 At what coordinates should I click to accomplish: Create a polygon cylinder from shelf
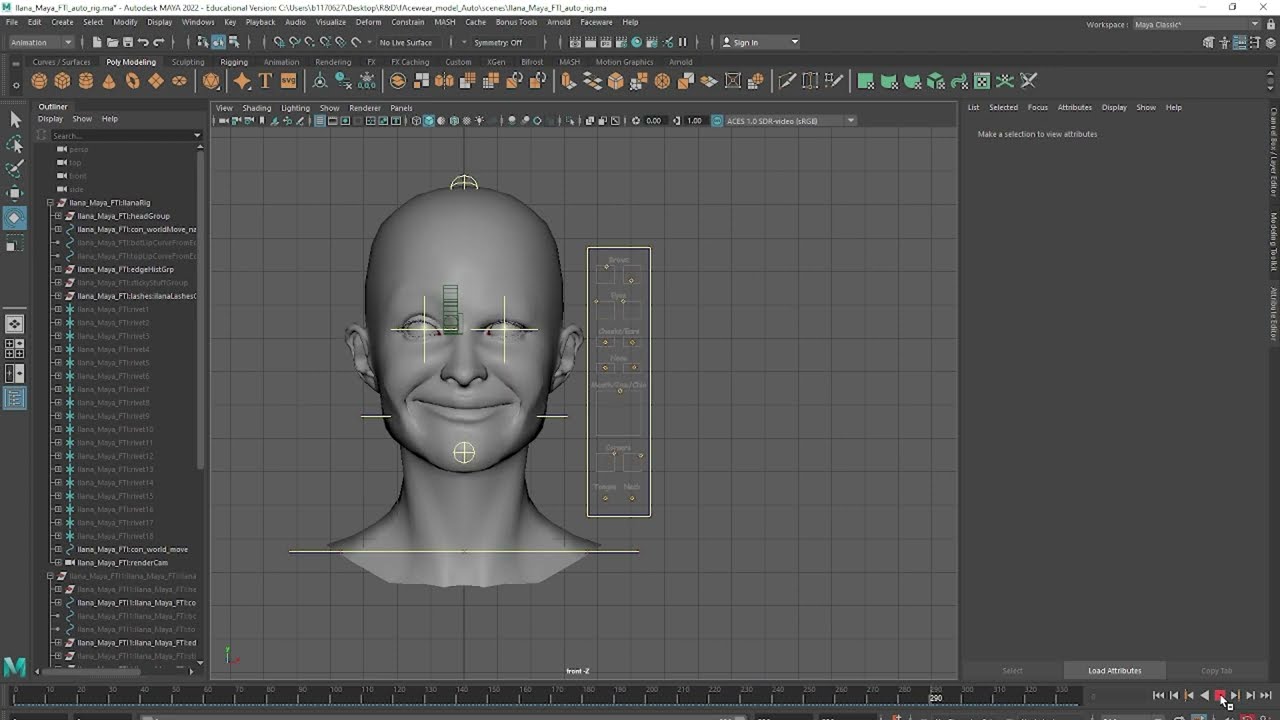click(86, 81)
